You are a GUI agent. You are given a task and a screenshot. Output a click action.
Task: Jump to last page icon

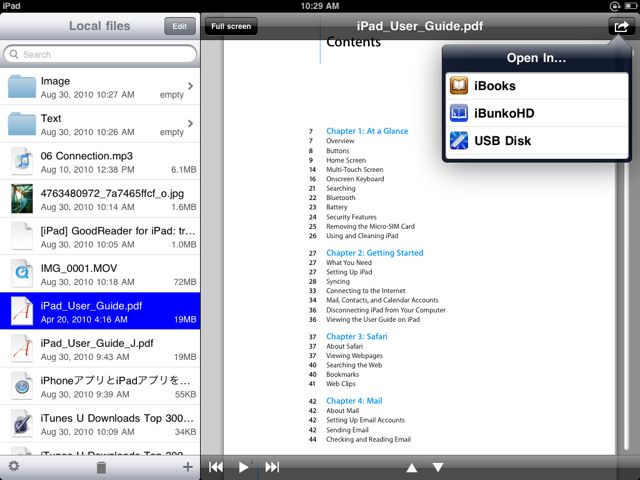[272, 467]
